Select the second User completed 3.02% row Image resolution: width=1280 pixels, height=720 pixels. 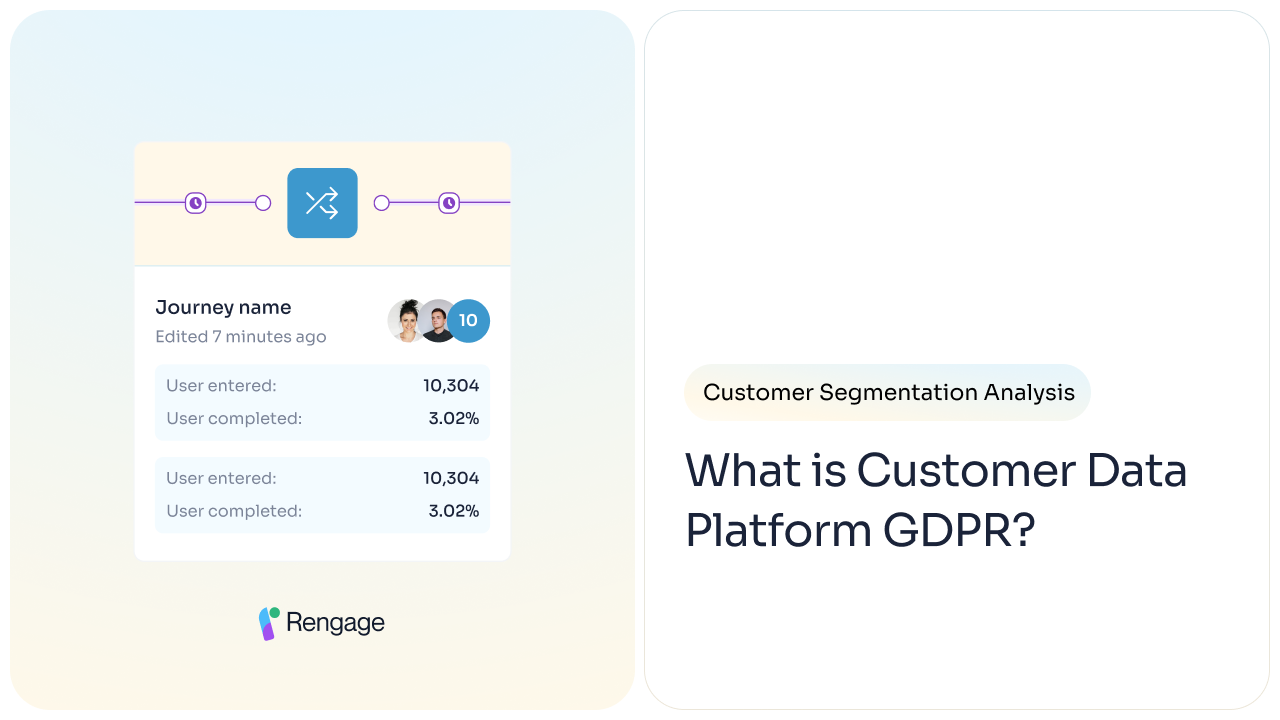pos(322,511)
